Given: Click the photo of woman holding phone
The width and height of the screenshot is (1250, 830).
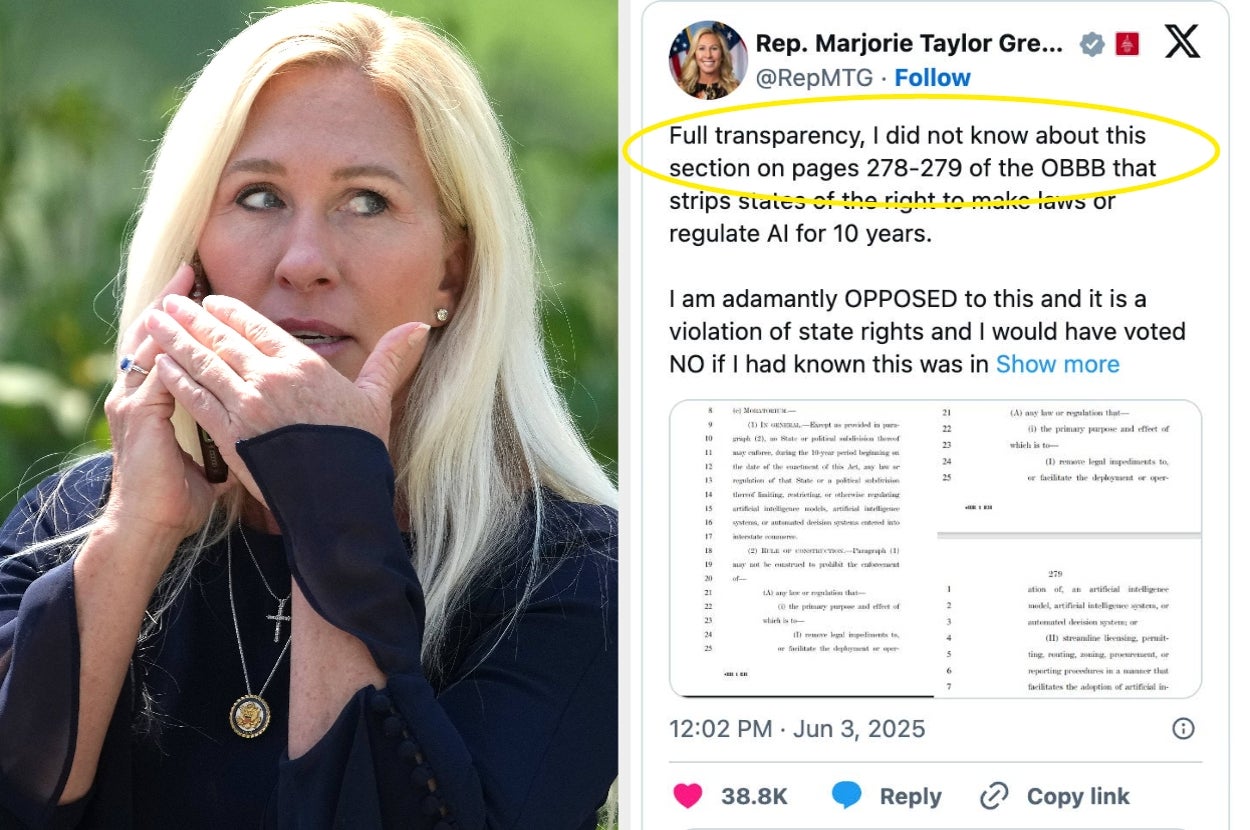Looking at the screenshot, I should pos(308,415).
